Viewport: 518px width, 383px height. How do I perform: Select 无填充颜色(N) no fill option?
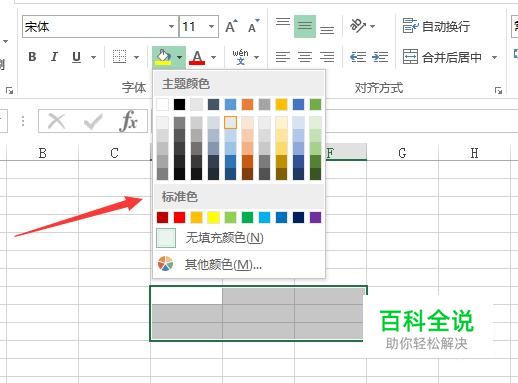pos(239,238)
